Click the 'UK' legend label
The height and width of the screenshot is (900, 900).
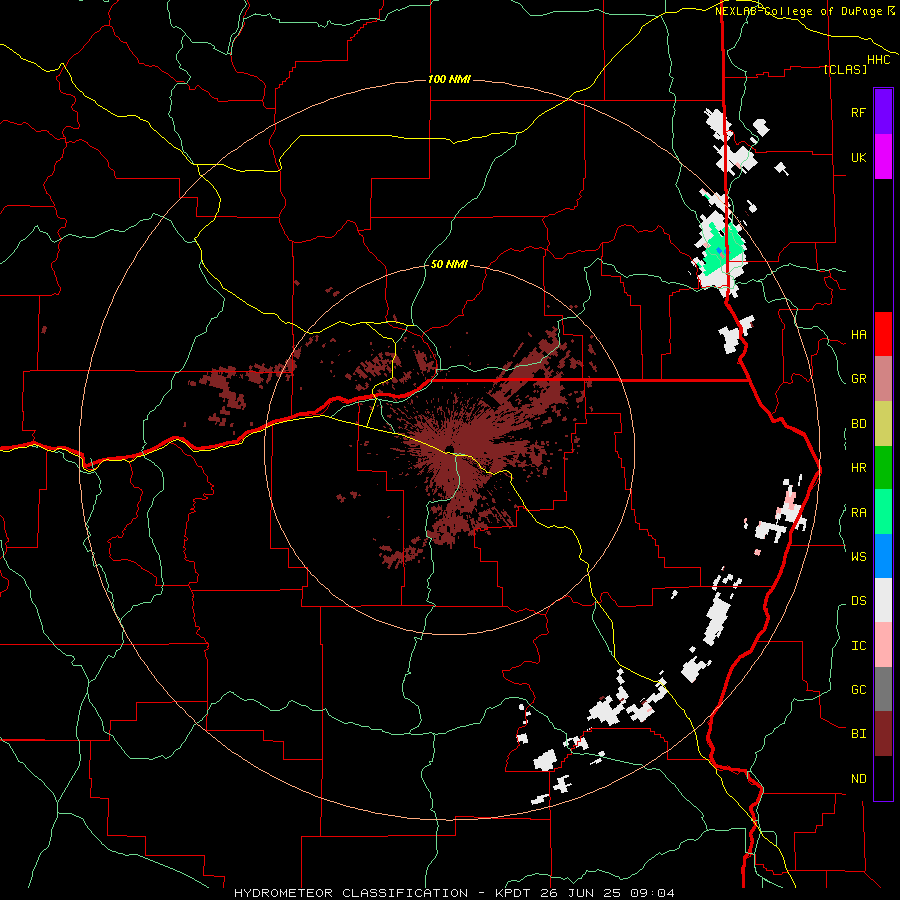pyautogui.click(x=858, y=157)
